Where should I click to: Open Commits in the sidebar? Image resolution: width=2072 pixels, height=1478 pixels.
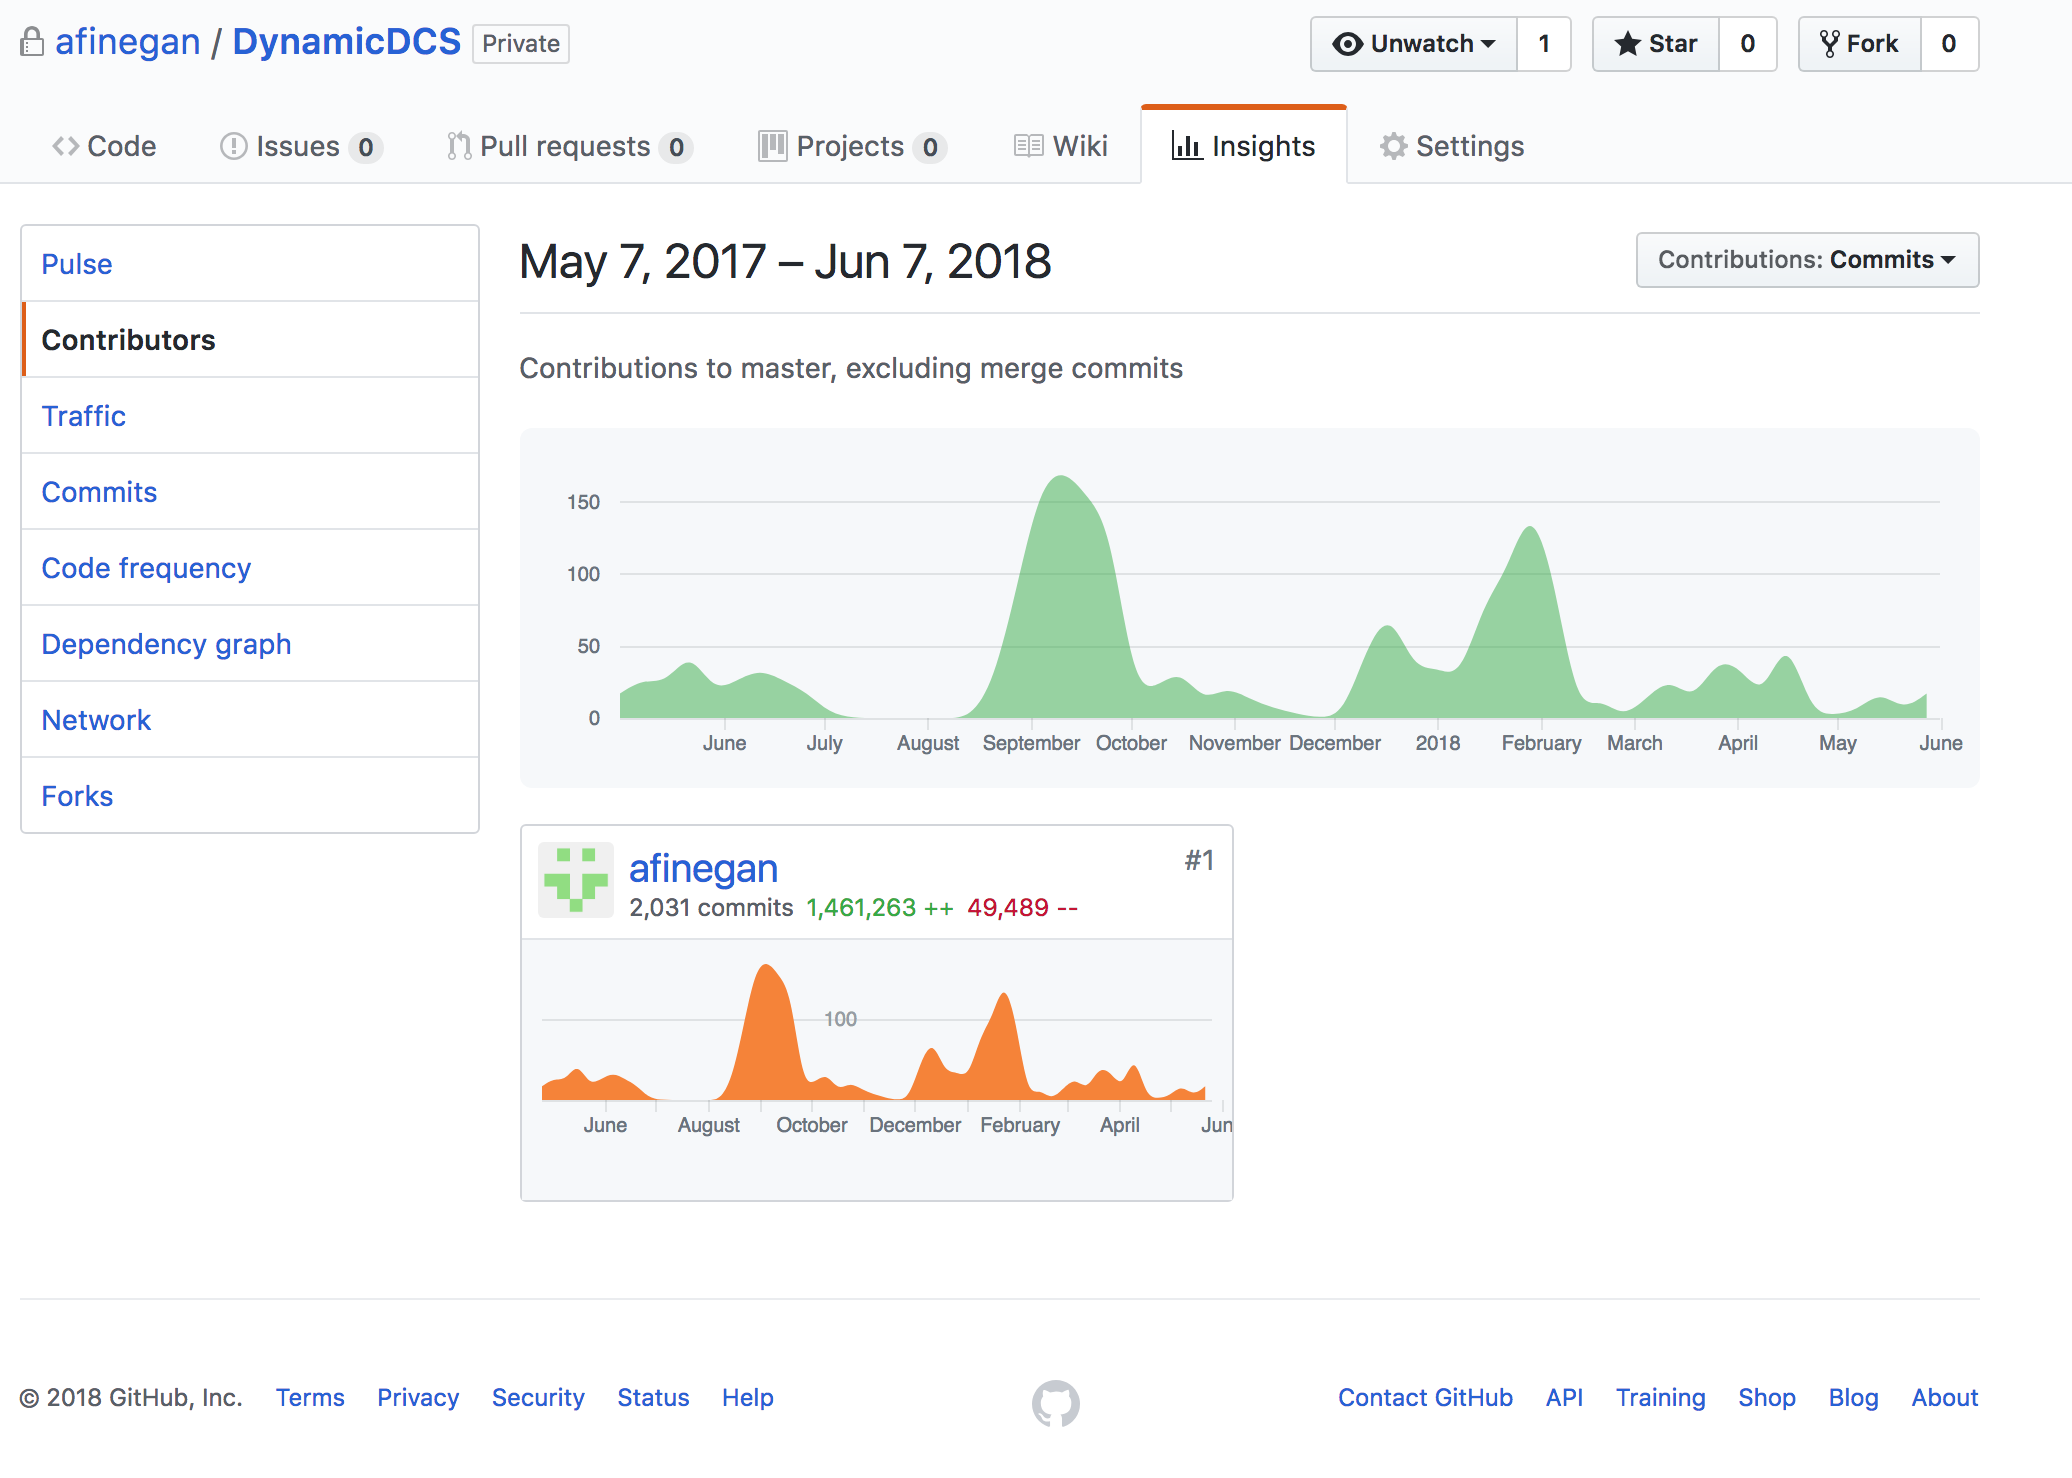click(x=250, y=492)
